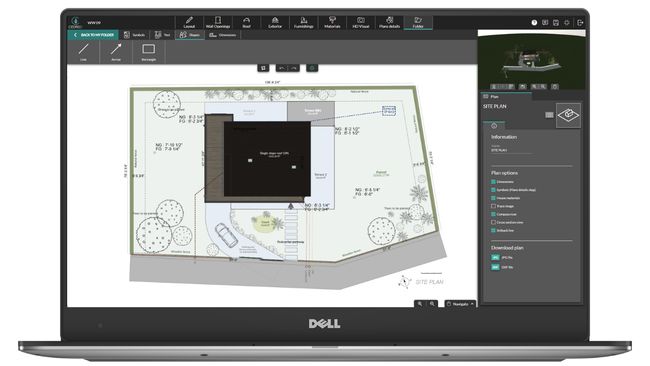650x366 pixels.
Task: Click the plan name input field
Action: coord(511,150)
